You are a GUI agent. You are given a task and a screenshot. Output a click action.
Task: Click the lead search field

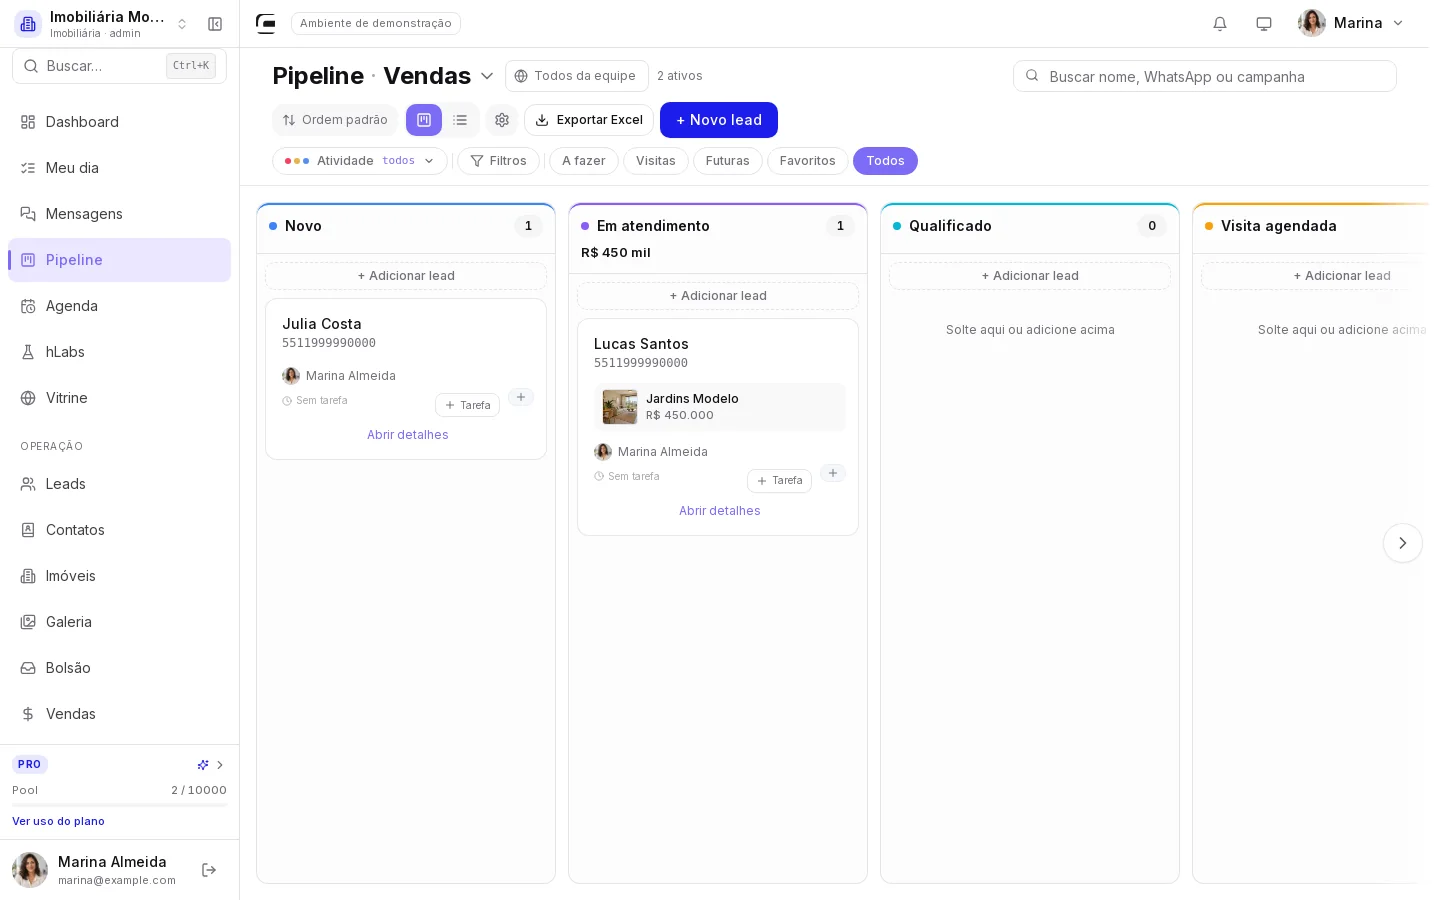click(1205, 76)
